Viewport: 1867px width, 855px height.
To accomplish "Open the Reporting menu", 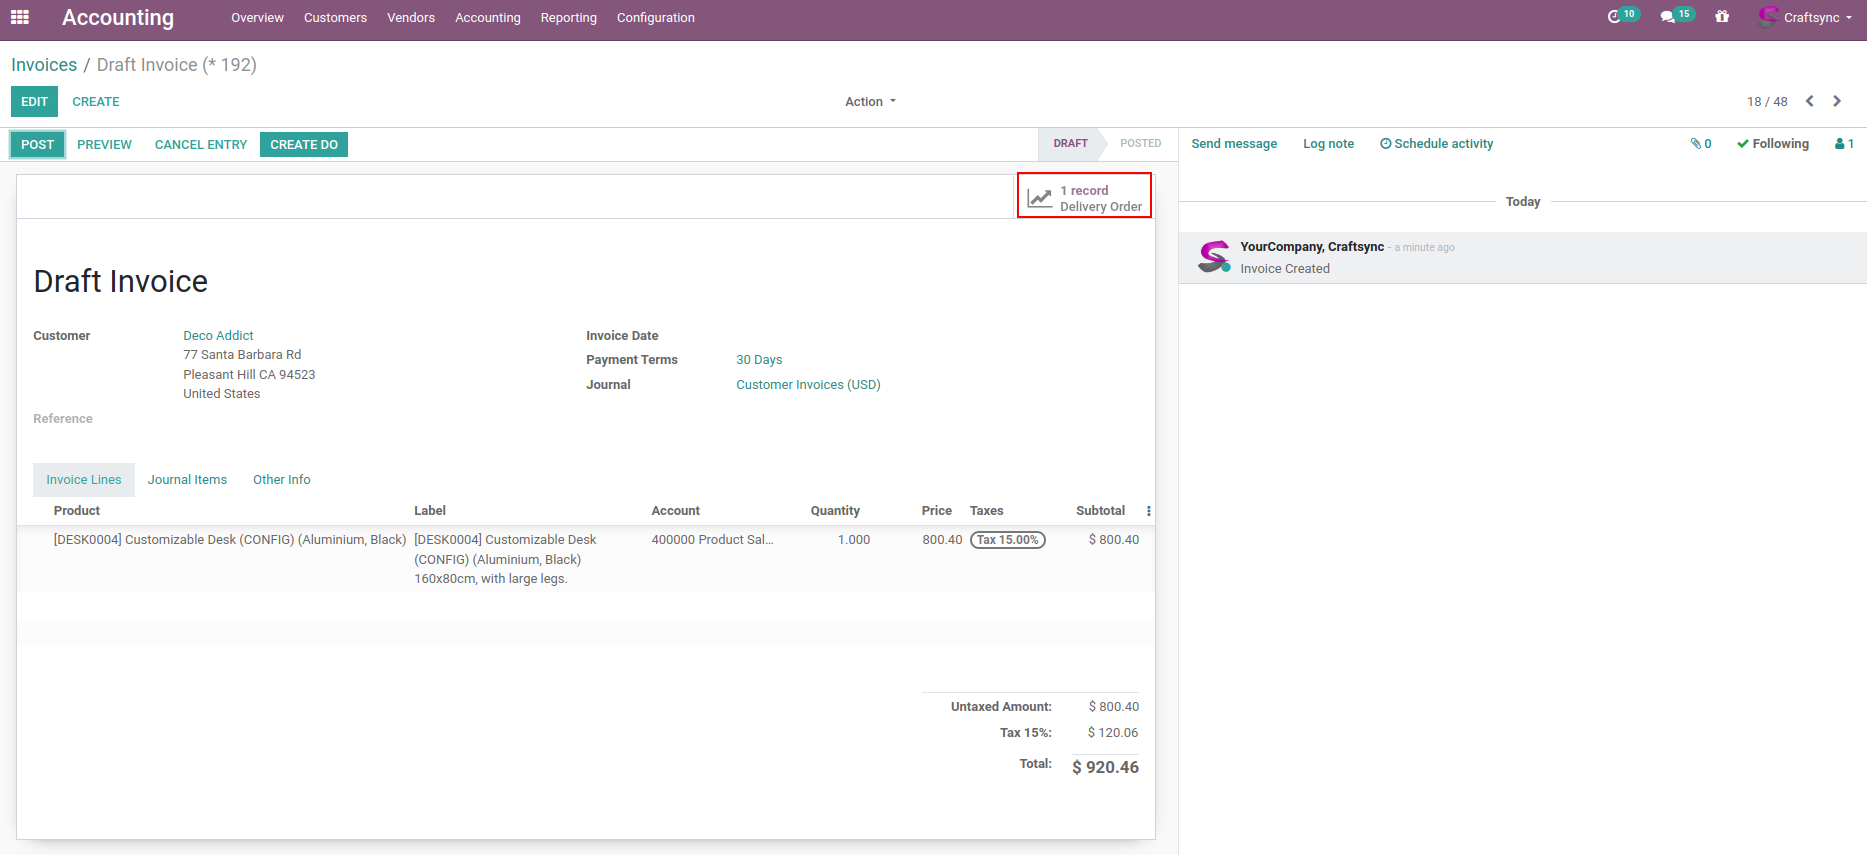I will (x=568, y=18).
